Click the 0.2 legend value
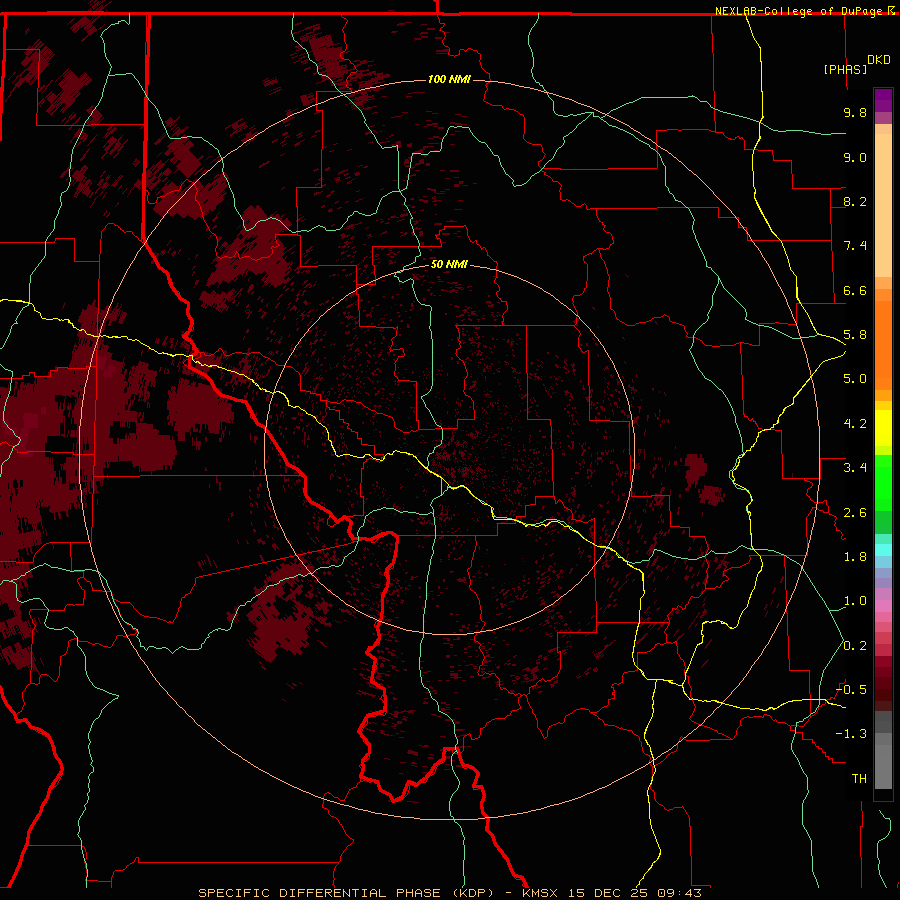 855,646
